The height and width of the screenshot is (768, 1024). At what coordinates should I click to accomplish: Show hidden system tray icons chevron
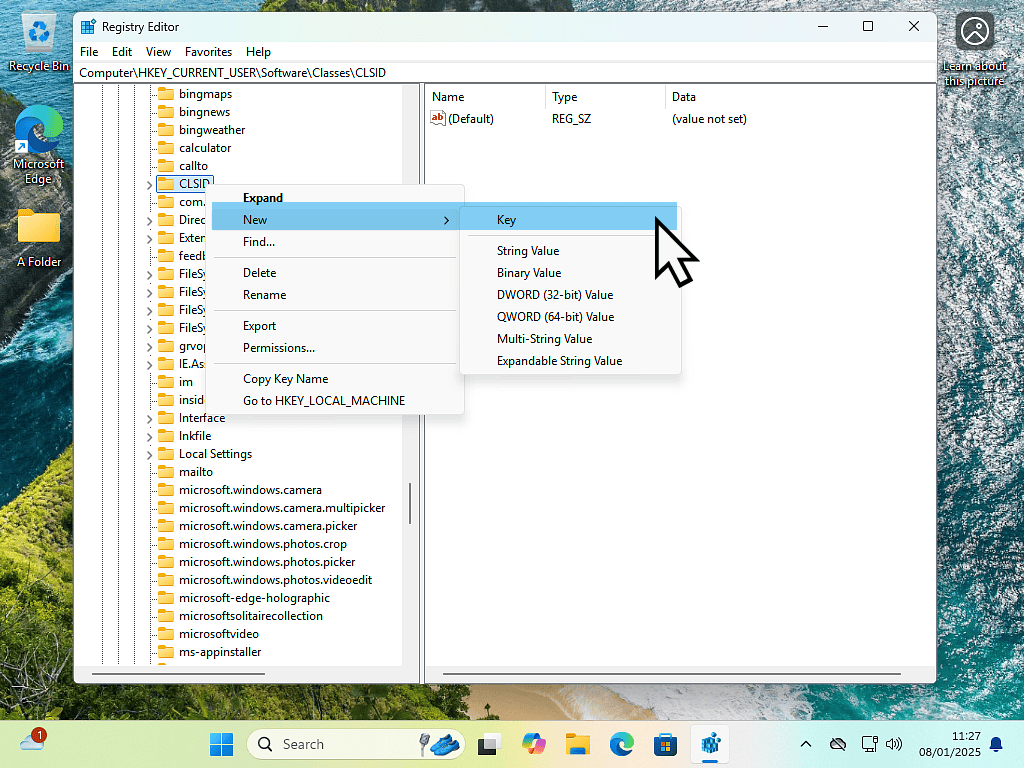pyautogui.click(x=806, y=744)
